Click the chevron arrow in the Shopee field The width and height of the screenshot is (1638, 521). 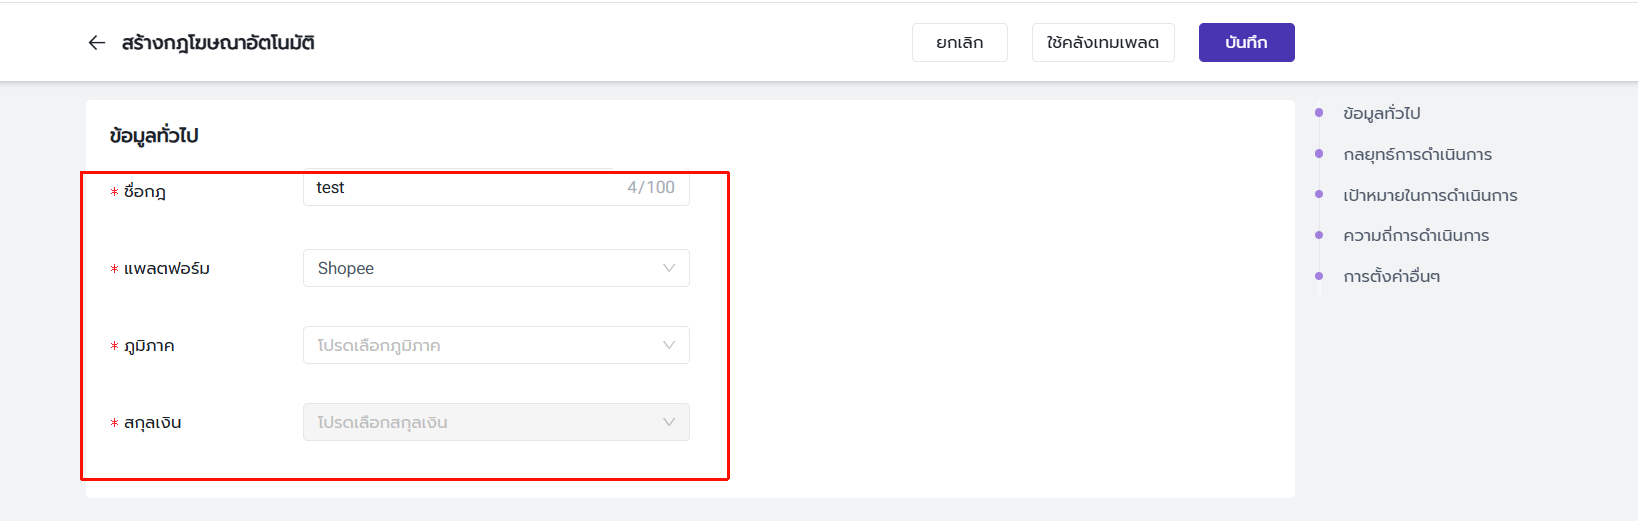coord(669,268)
